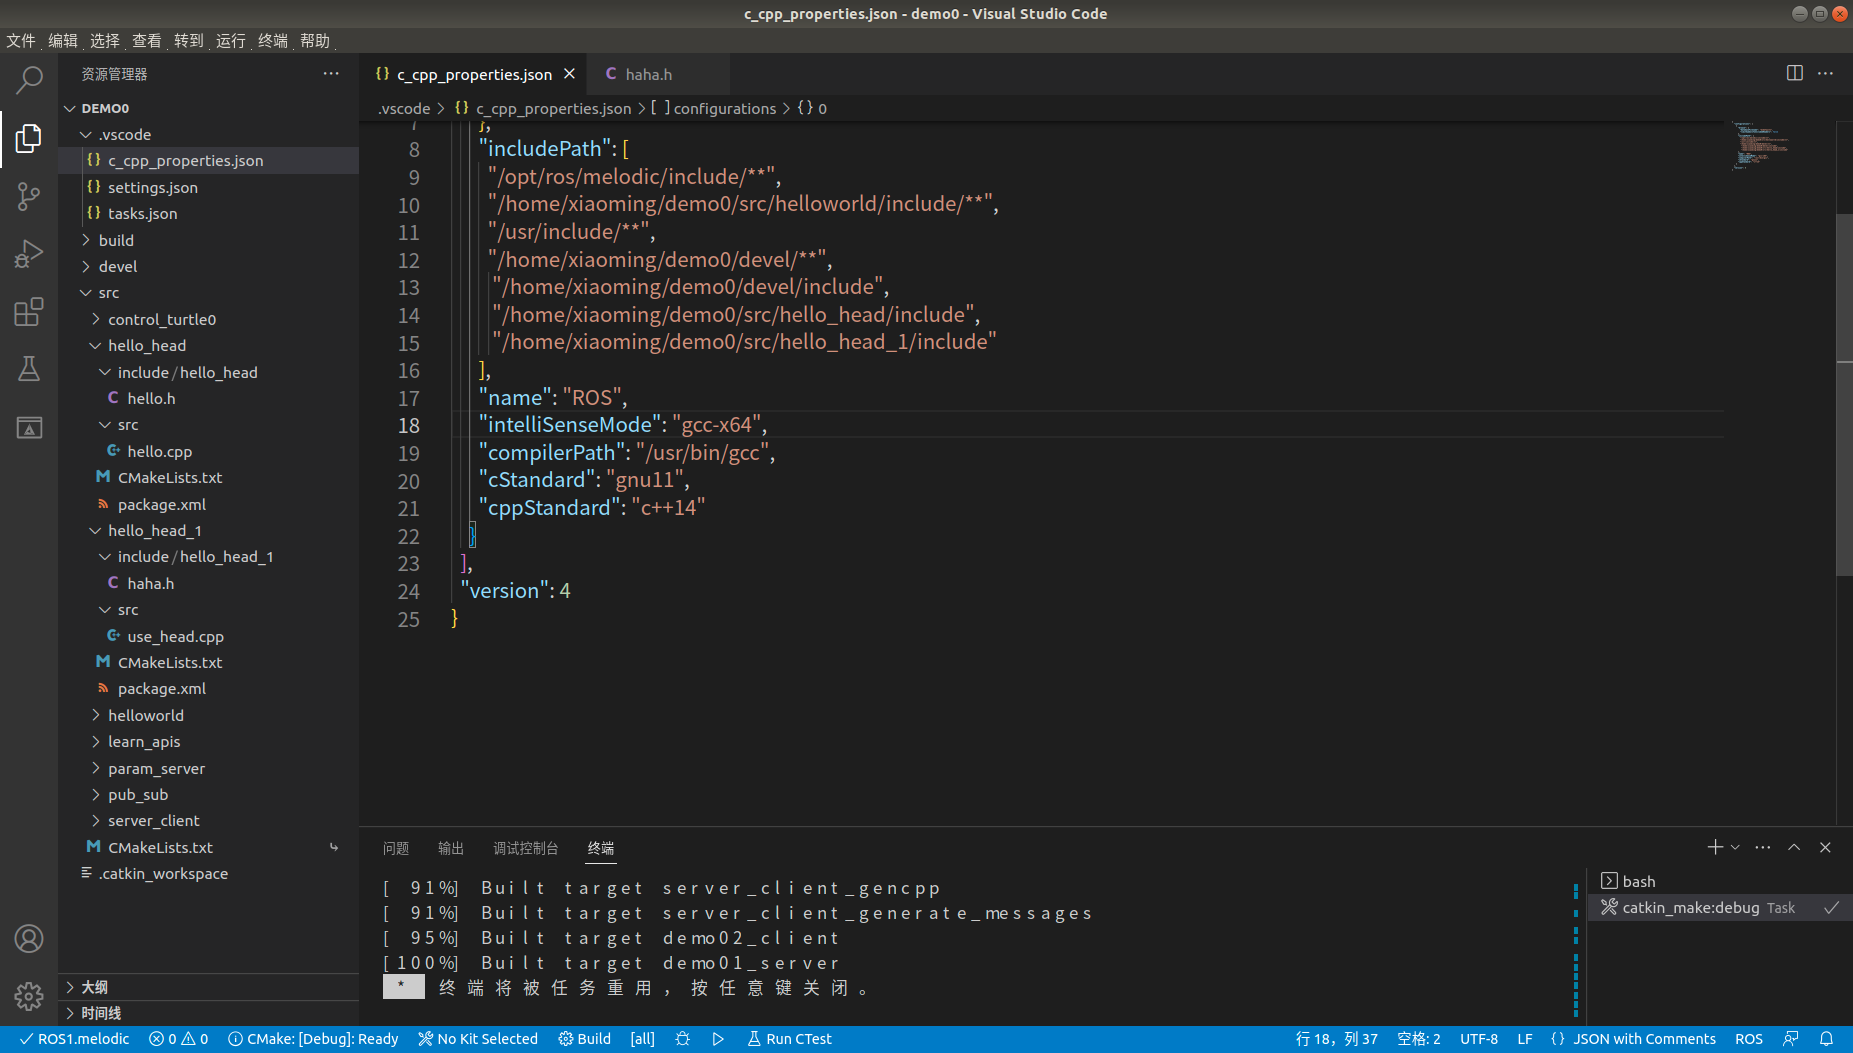Click the feedback icon in status bar

(1791, 1039)
